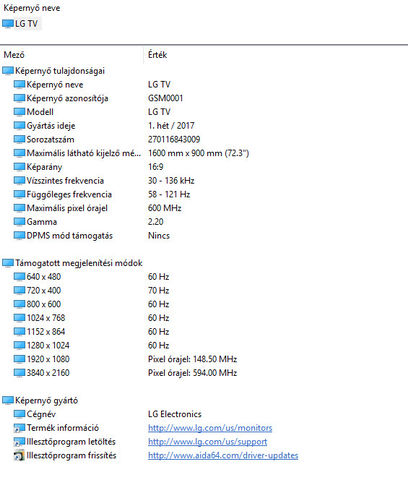Select the 2.20 gamma value
Image resolution: width=408 pixels, height=480 pixels.
point(156,222)
